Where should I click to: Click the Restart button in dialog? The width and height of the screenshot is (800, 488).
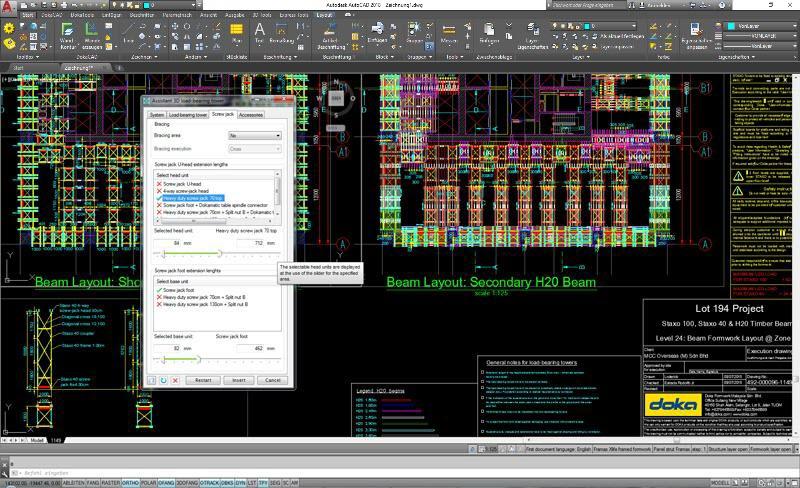click(203, 381)
